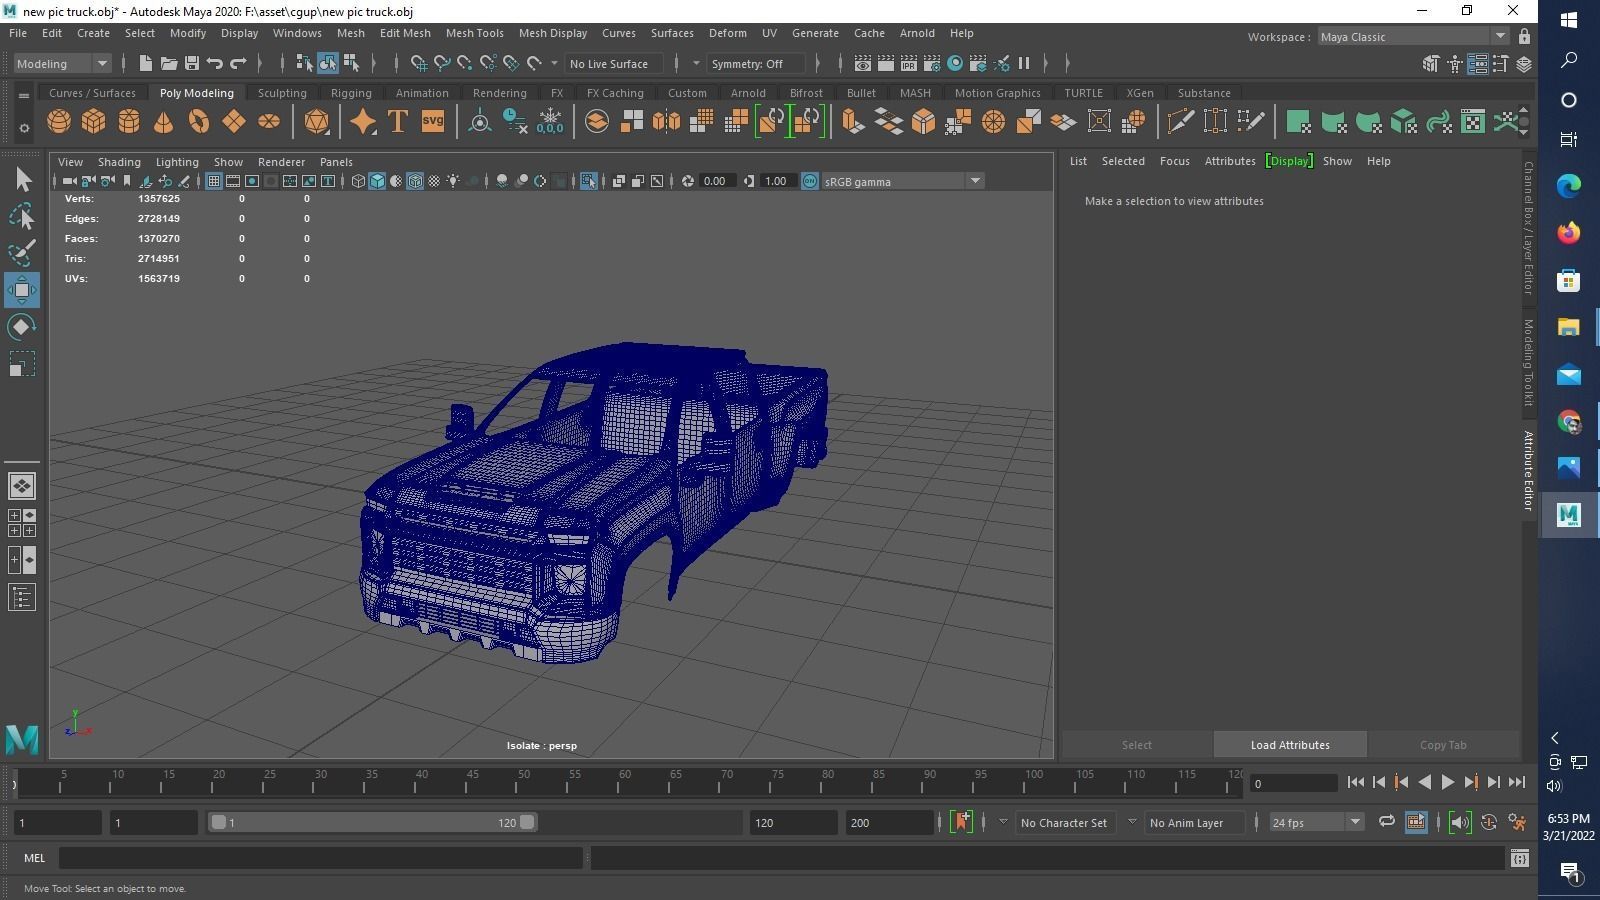The height and width of the screenshot is (900, 1600).
Task: Toggle textured display checker icon
Action: pos(434,181)
